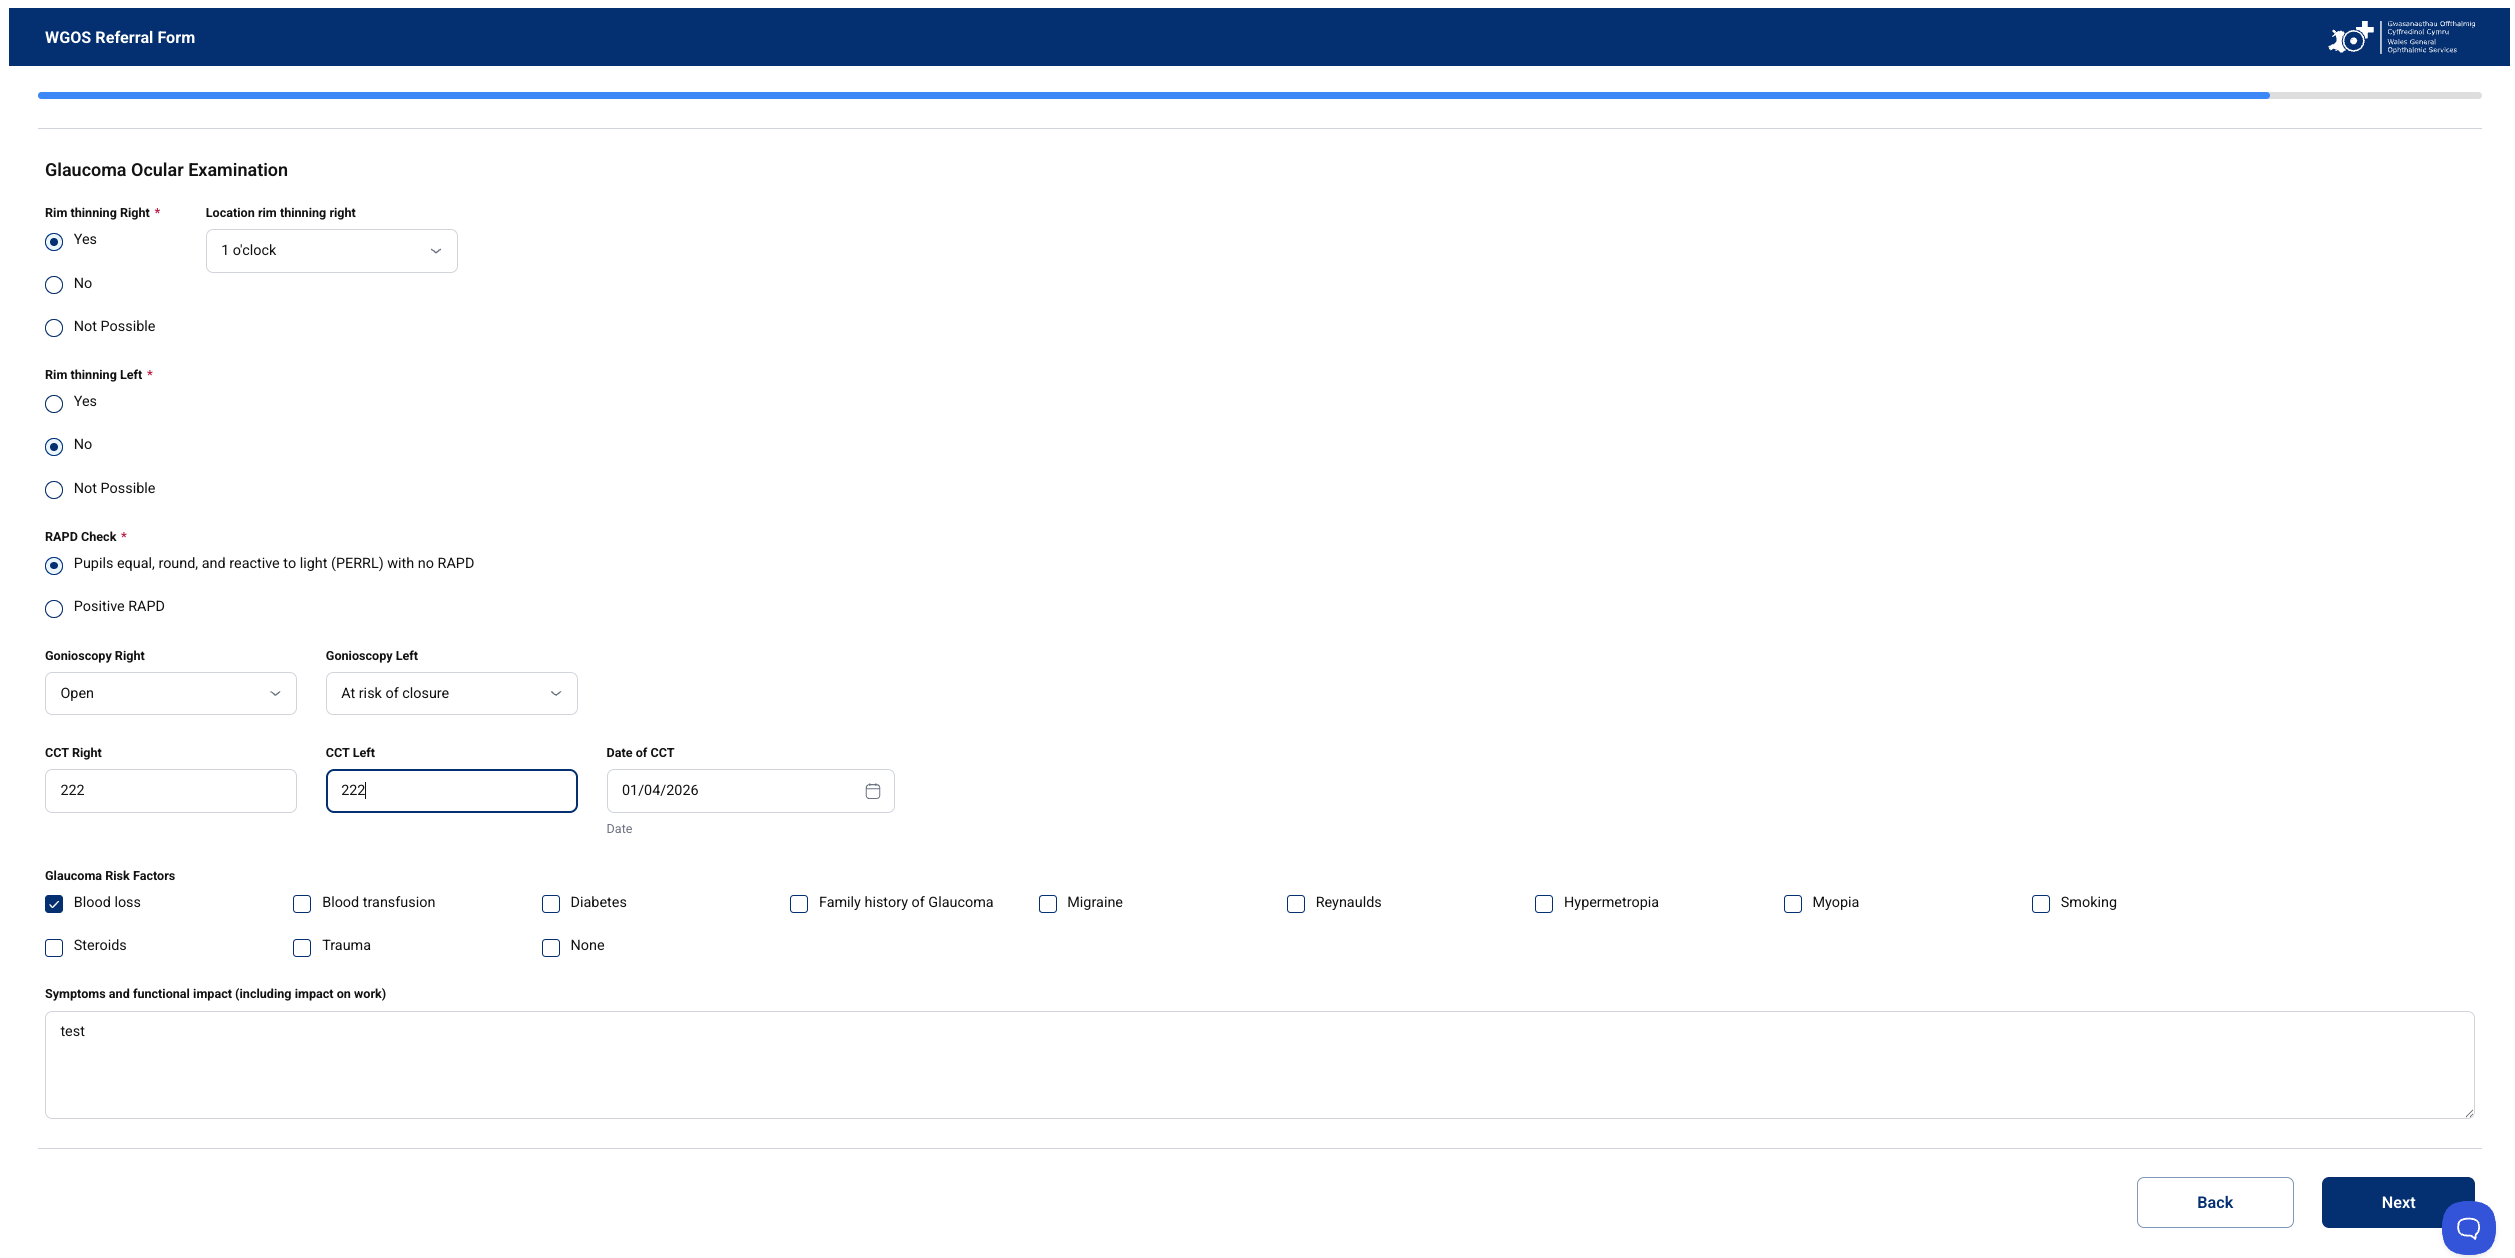Go to the Next form page

click(x=2397, y=1203)
